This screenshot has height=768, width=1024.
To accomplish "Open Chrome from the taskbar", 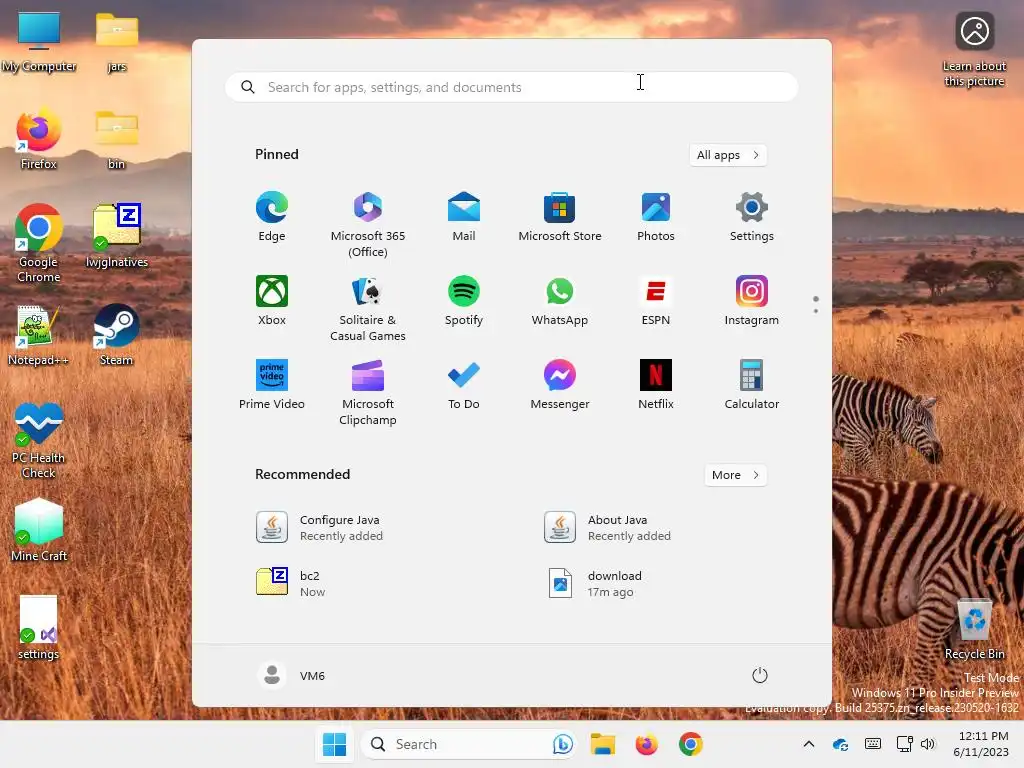I will click(690, 744).
